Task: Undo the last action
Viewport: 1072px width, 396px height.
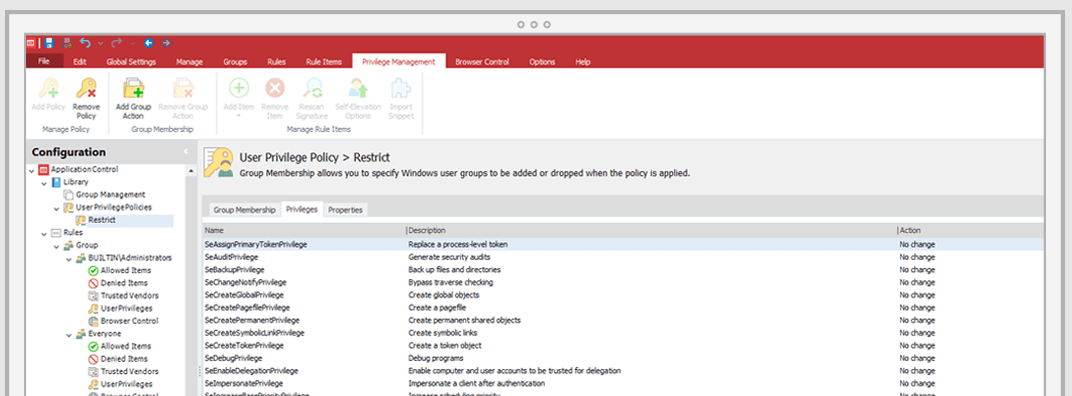Action: coord(85,42)
